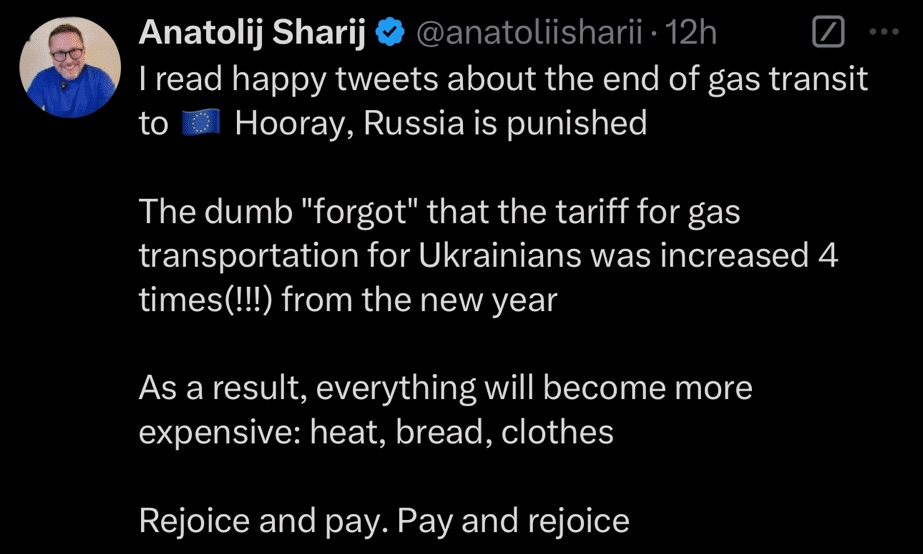The image size is (923, 554).
Task: Open the Anatolij Sharij display name link
Action: (254, 34)
